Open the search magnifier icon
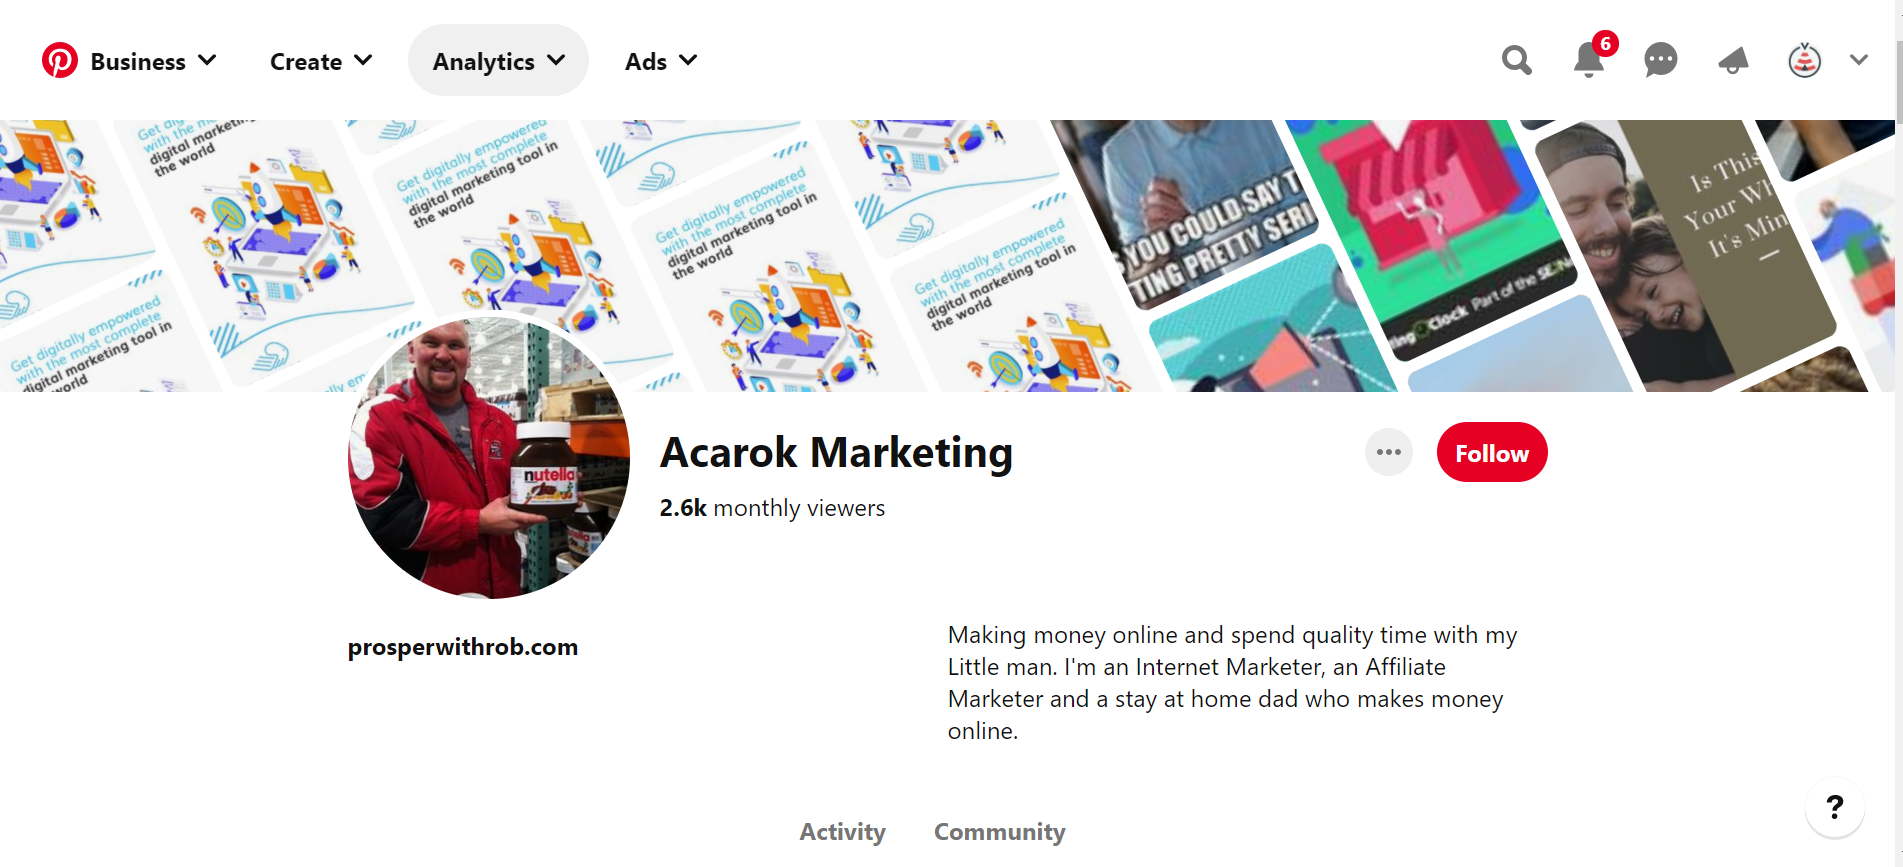Image resolution: width=1903 pixels, height=867 pixels. (x=1516, y=61)
